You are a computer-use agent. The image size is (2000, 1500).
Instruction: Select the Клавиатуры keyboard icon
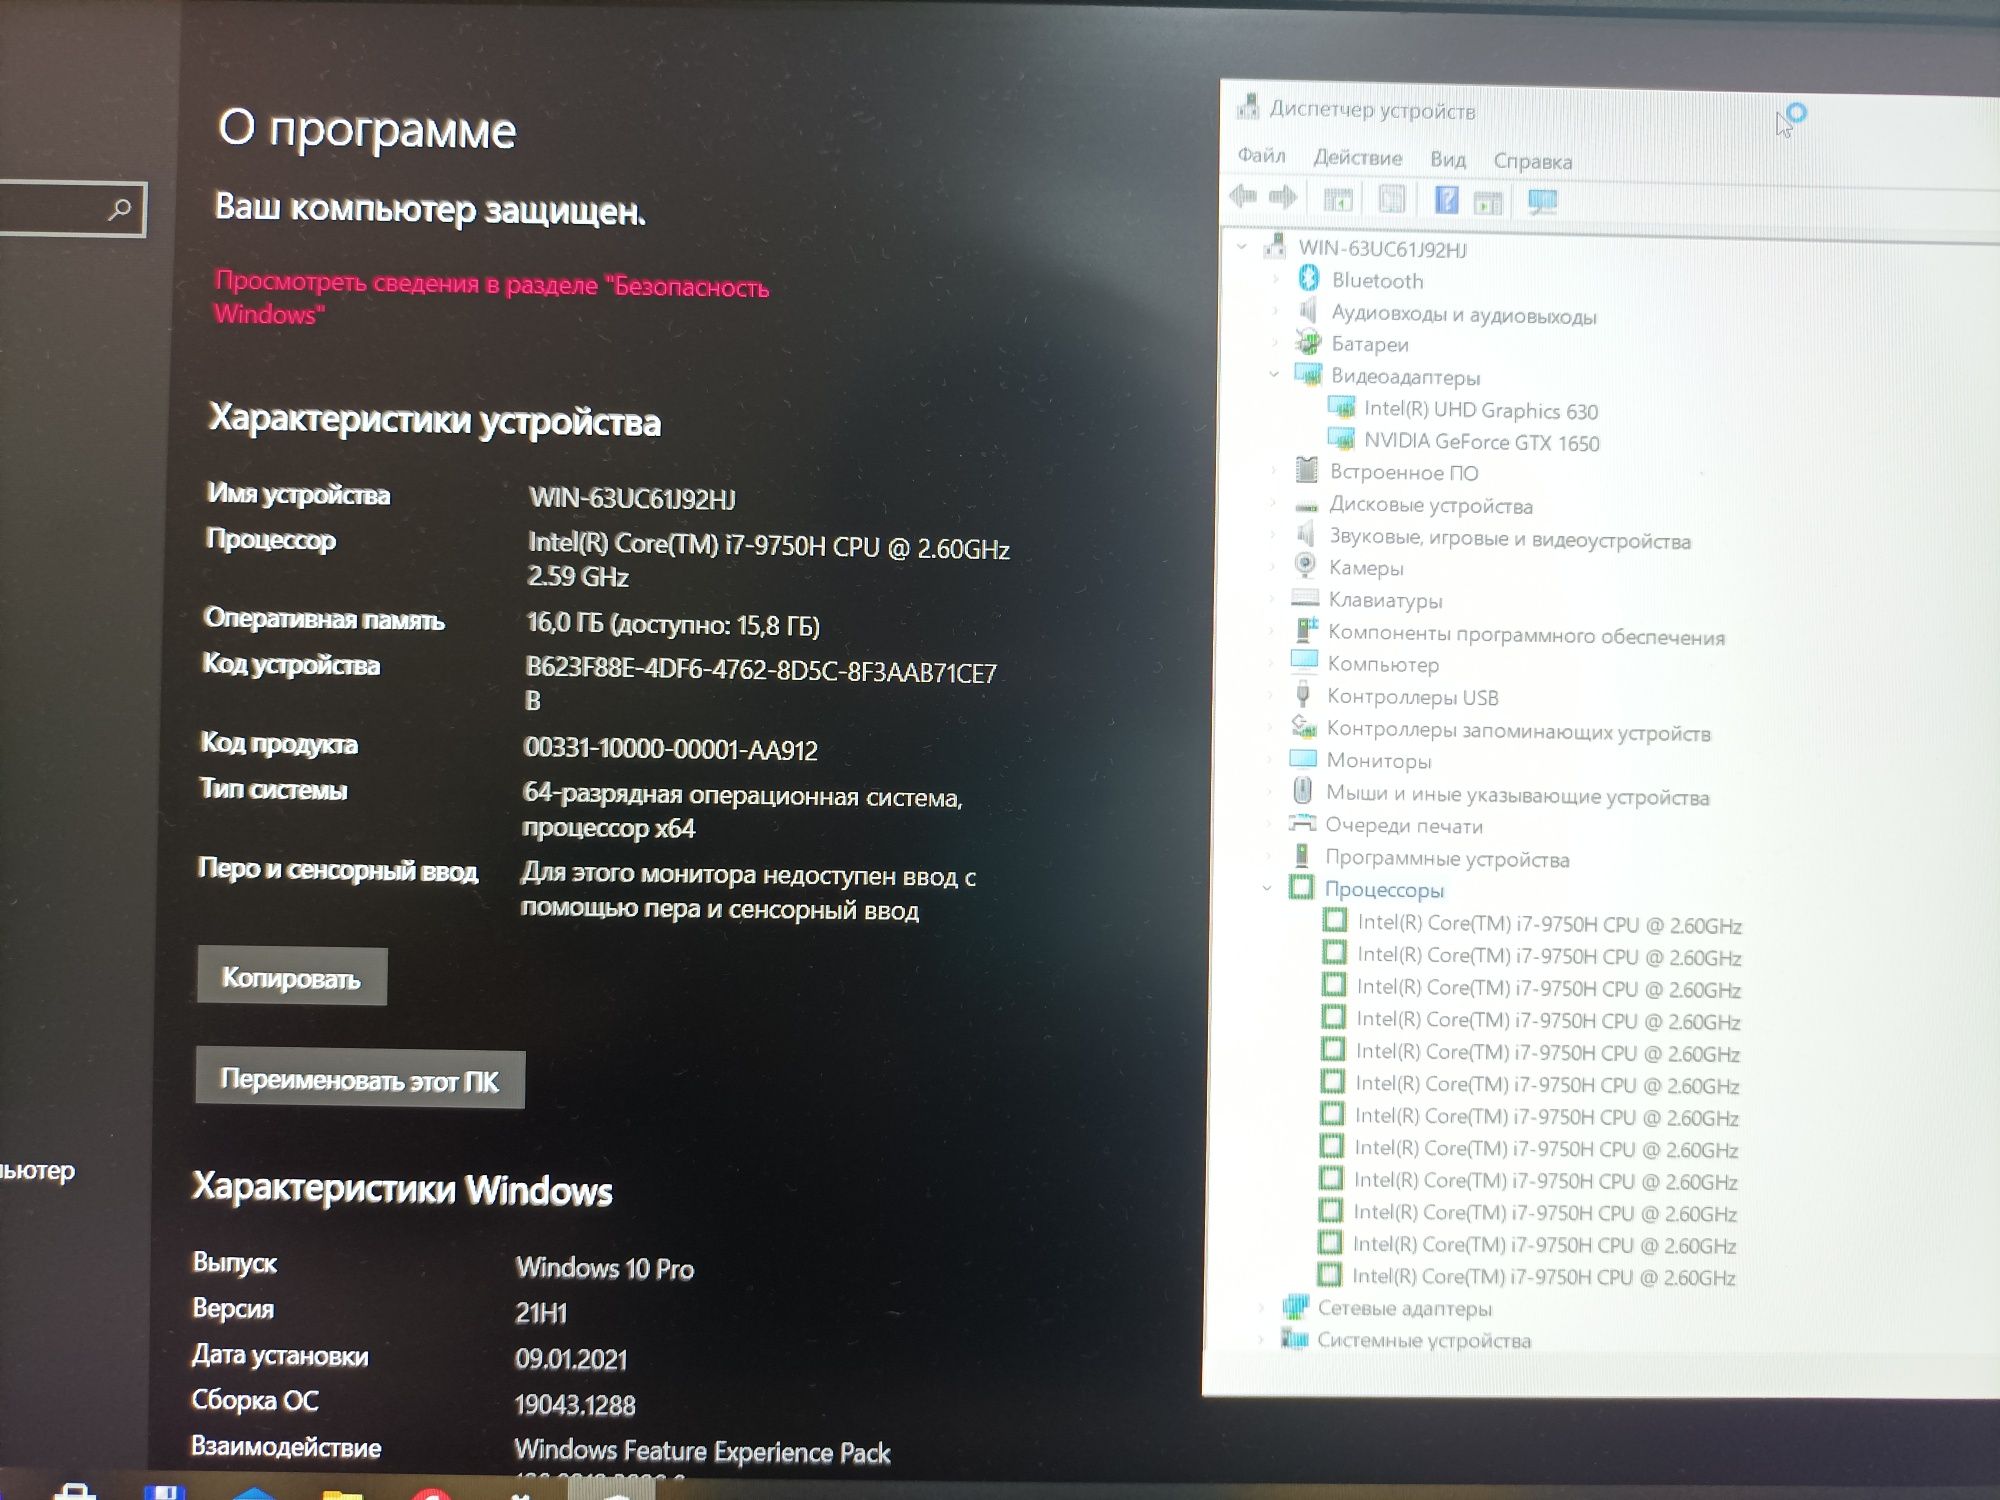tap(1304, 598)
